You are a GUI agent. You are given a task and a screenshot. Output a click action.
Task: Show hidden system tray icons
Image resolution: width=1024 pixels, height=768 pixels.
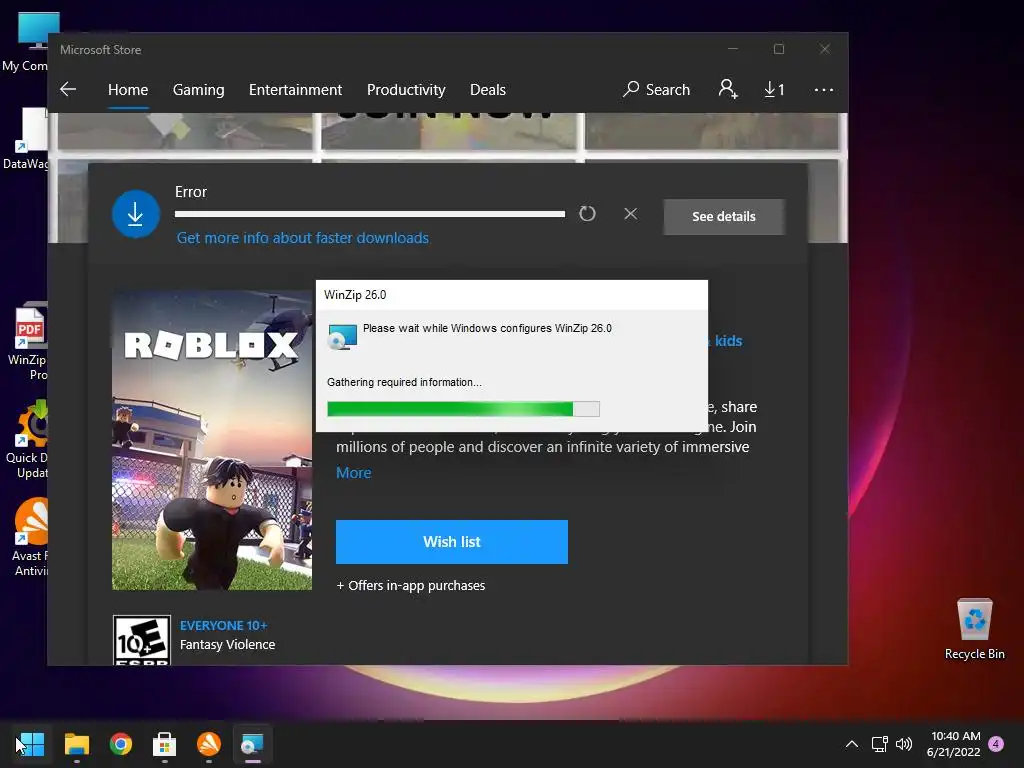tap(852, 744)
